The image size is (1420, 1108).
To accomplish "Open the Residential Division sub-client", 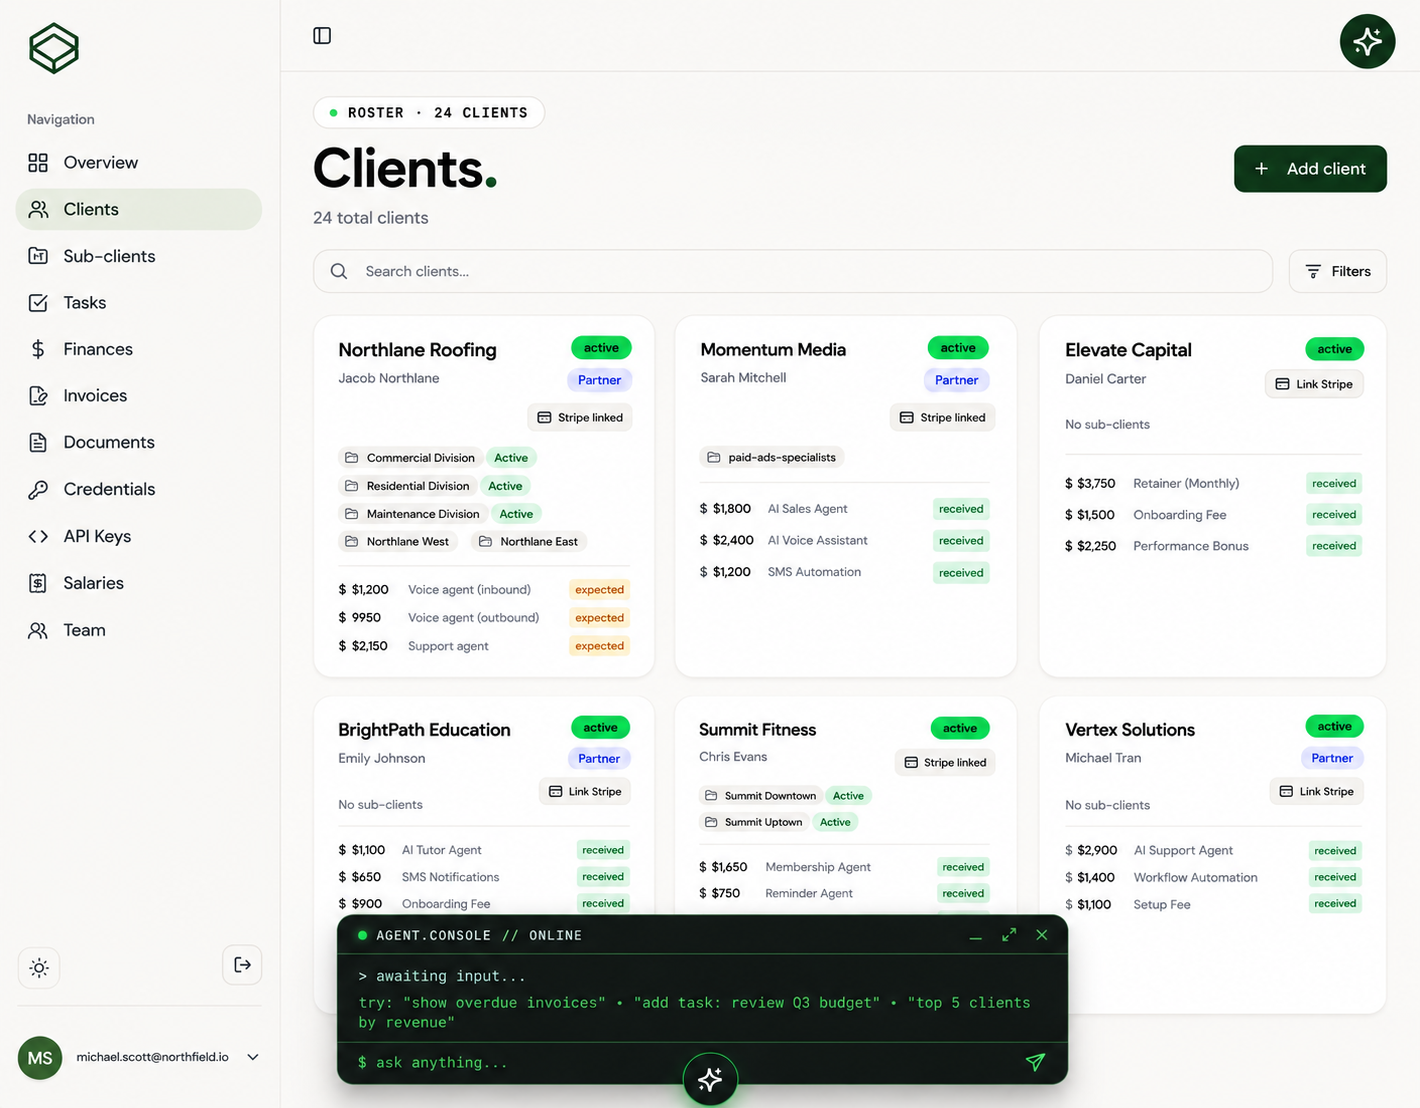I will (x=407, y=486).
